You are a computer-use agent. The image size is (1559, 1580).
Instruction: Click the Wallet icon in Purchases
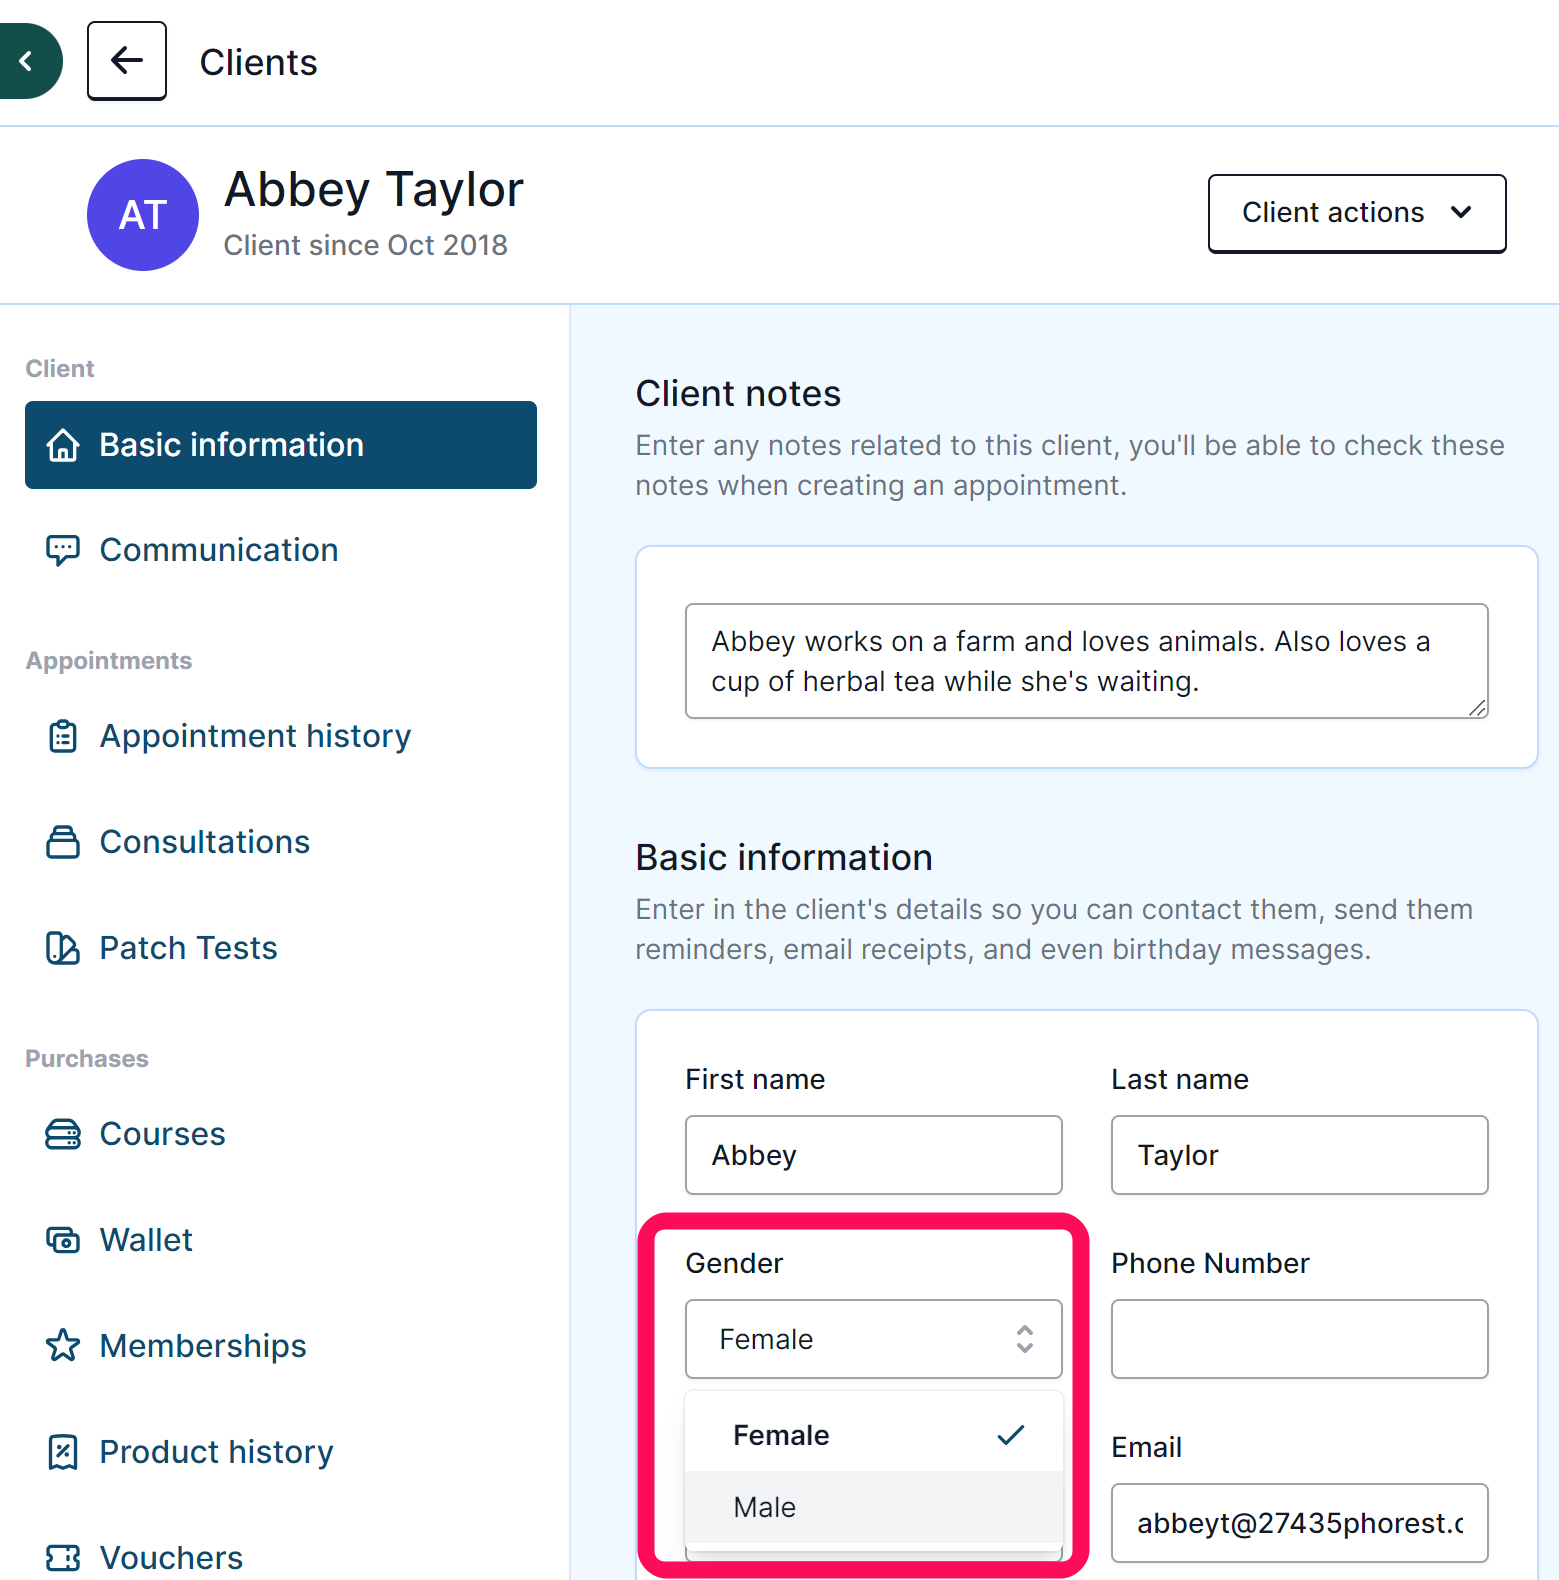[63, 1240]
